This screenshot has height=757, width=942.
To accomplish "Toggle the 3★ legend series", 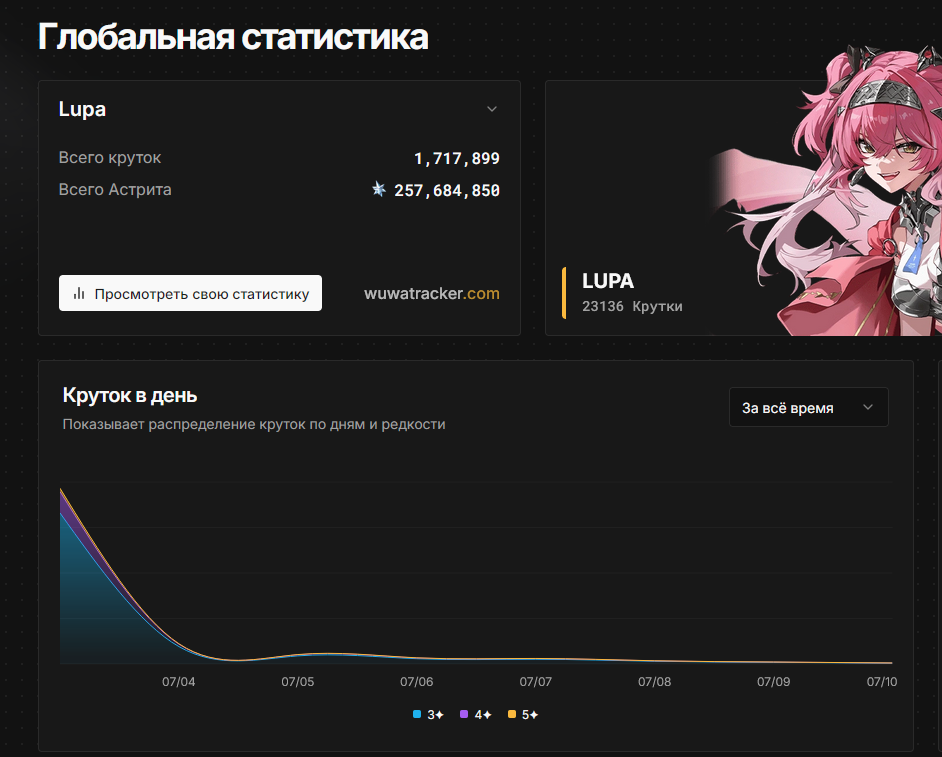I will [428, 714].
